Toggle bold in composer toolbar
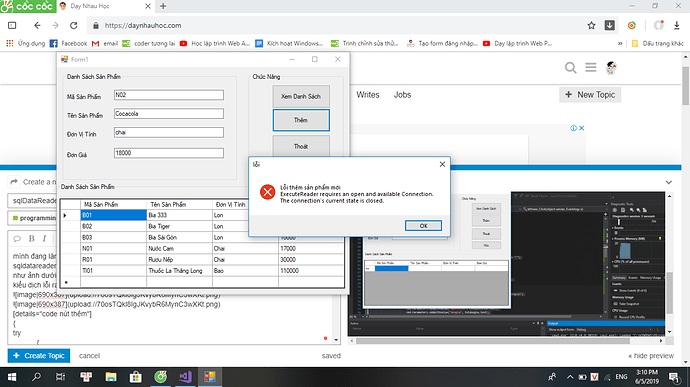The image size is (690, 387). [31, 239]
